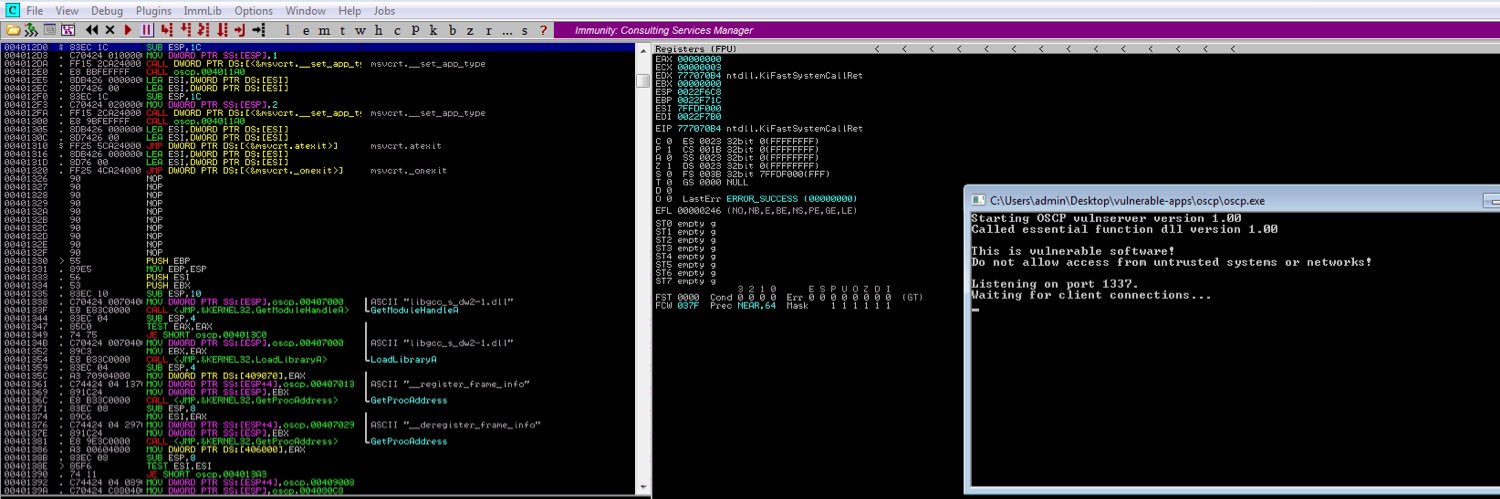Image resolution: width=1500 pixels, height=499 pixels.
Task: Click the red question mark help icon
Action: click(x=543, y=30)
